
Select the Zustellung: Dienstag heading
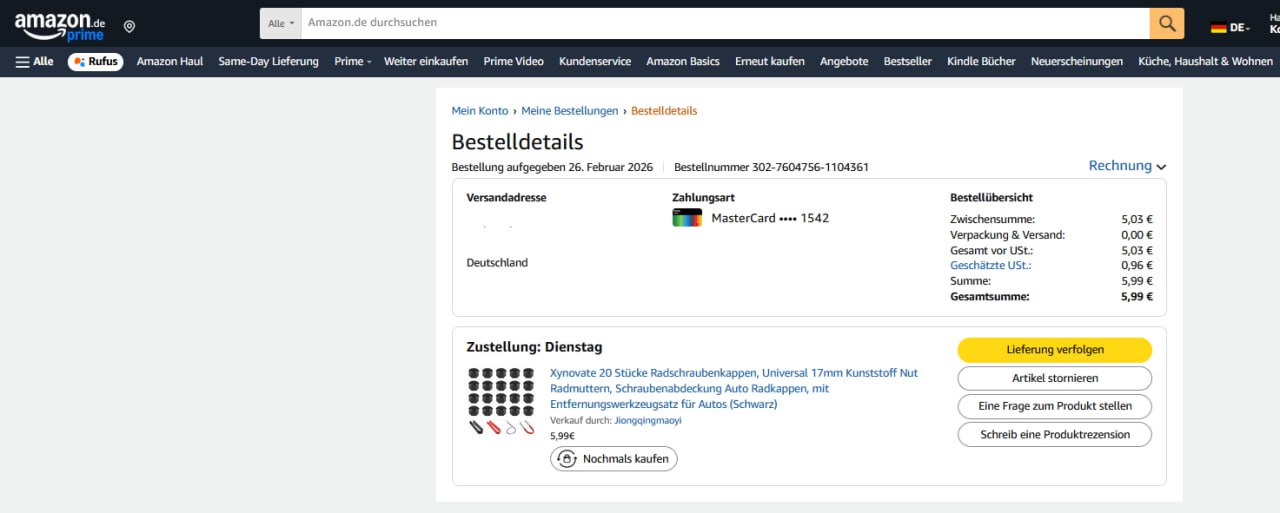tap(535, 347)
